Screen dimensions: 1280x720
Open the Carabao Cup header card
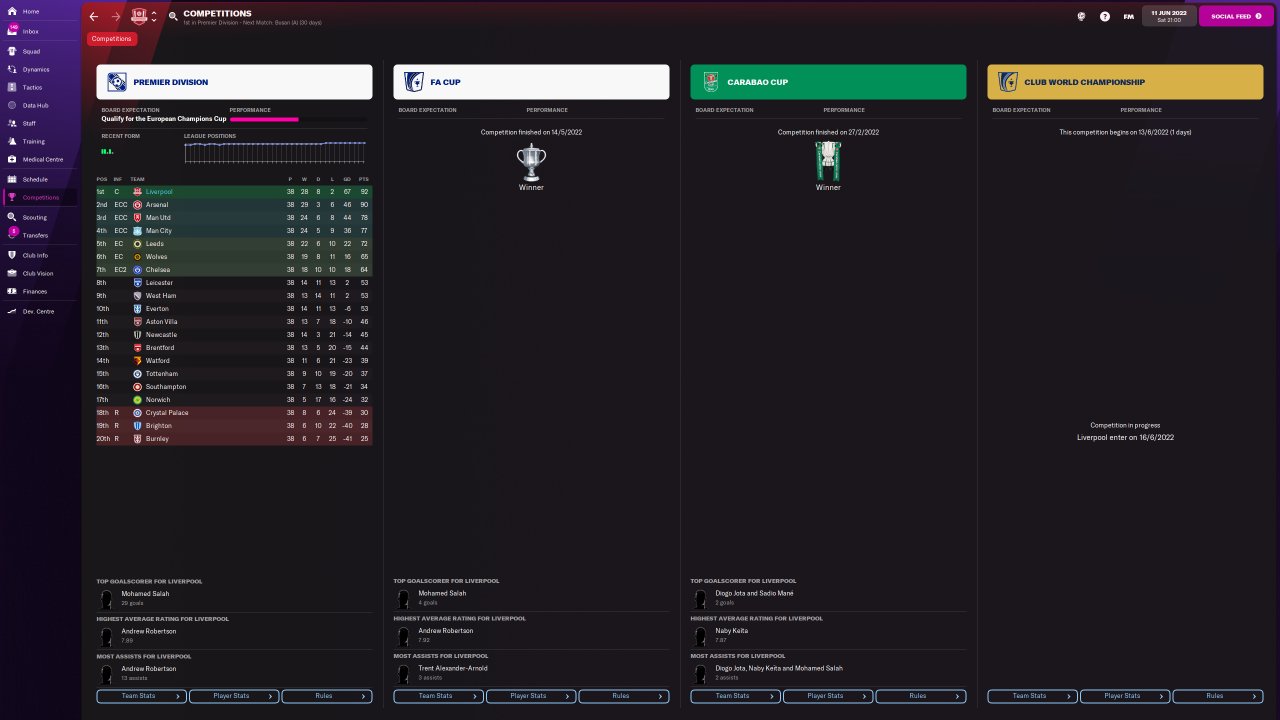click(x=828, y=82)
